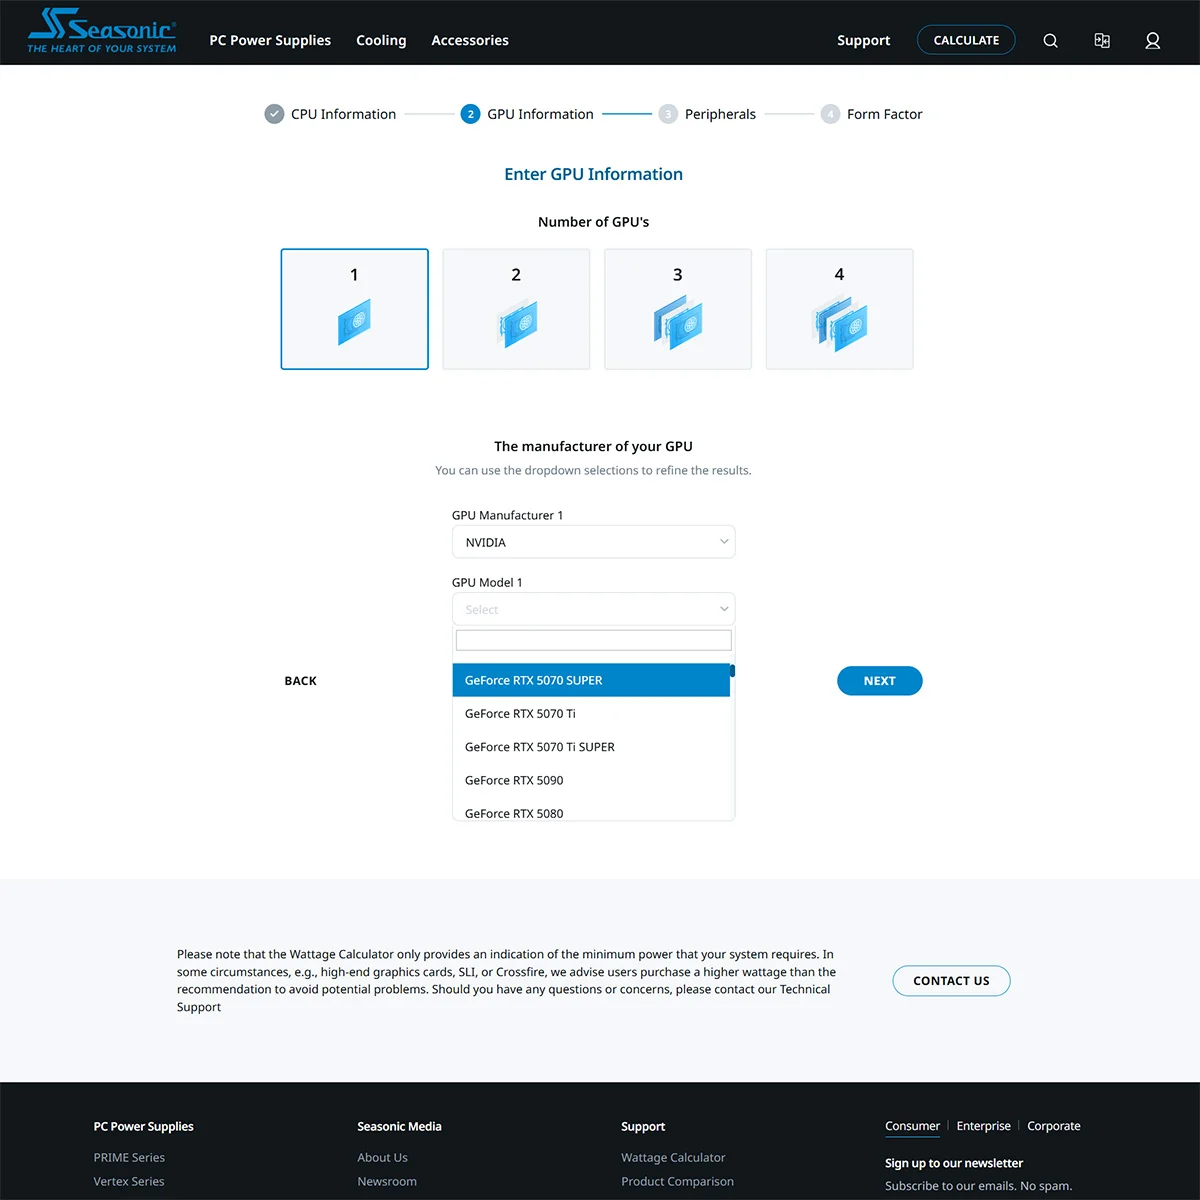Click the Form Factor step circle indicator
This screenshot has height=1200, width=1200.
pos(831,113)
